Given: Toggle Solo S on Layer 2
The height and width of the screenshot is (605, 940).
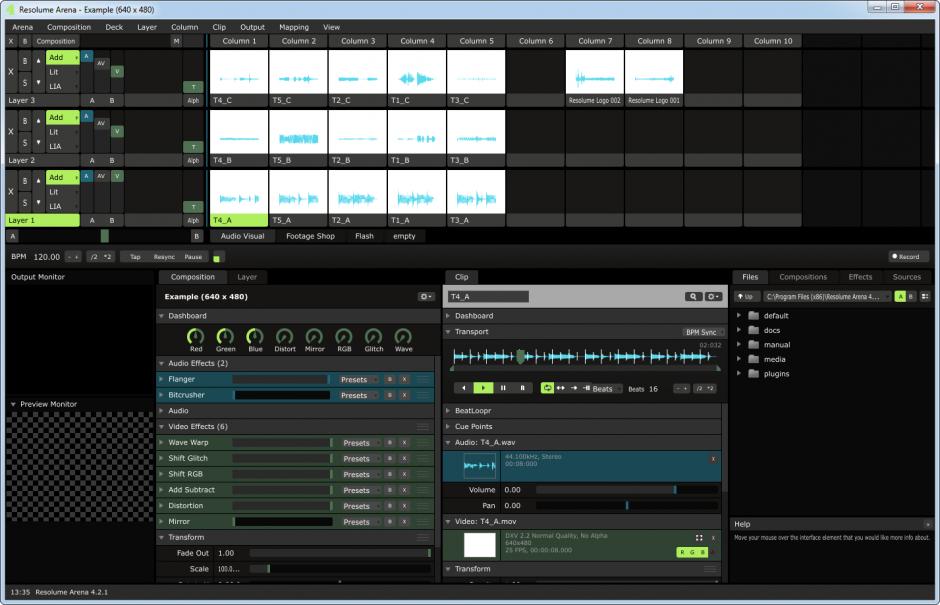Looking at the screenshot, I should (25, 142).
